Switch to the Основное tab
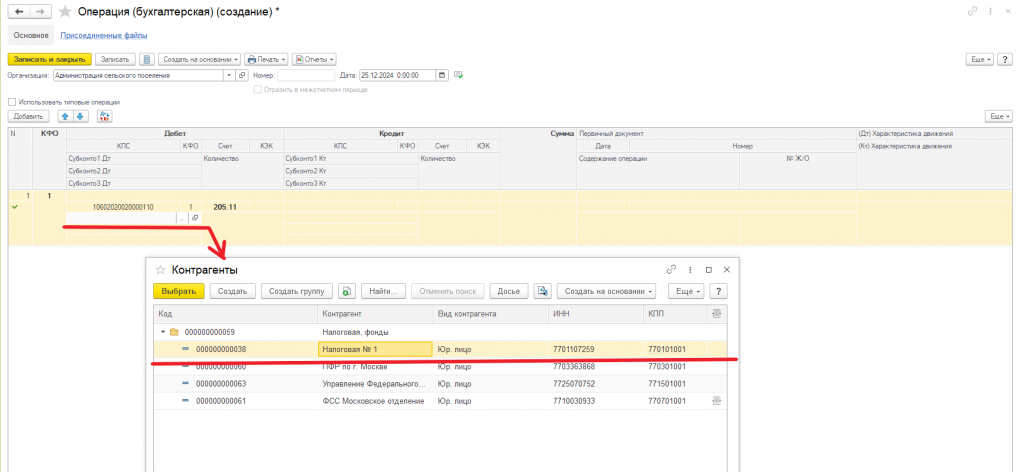The height and width of the screenshot is (472, 1024). point(30,35)
